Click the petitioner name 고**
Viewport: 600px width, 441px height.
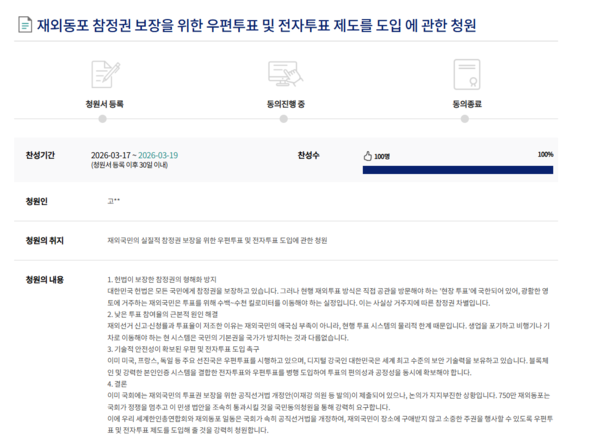coord(114,201)
